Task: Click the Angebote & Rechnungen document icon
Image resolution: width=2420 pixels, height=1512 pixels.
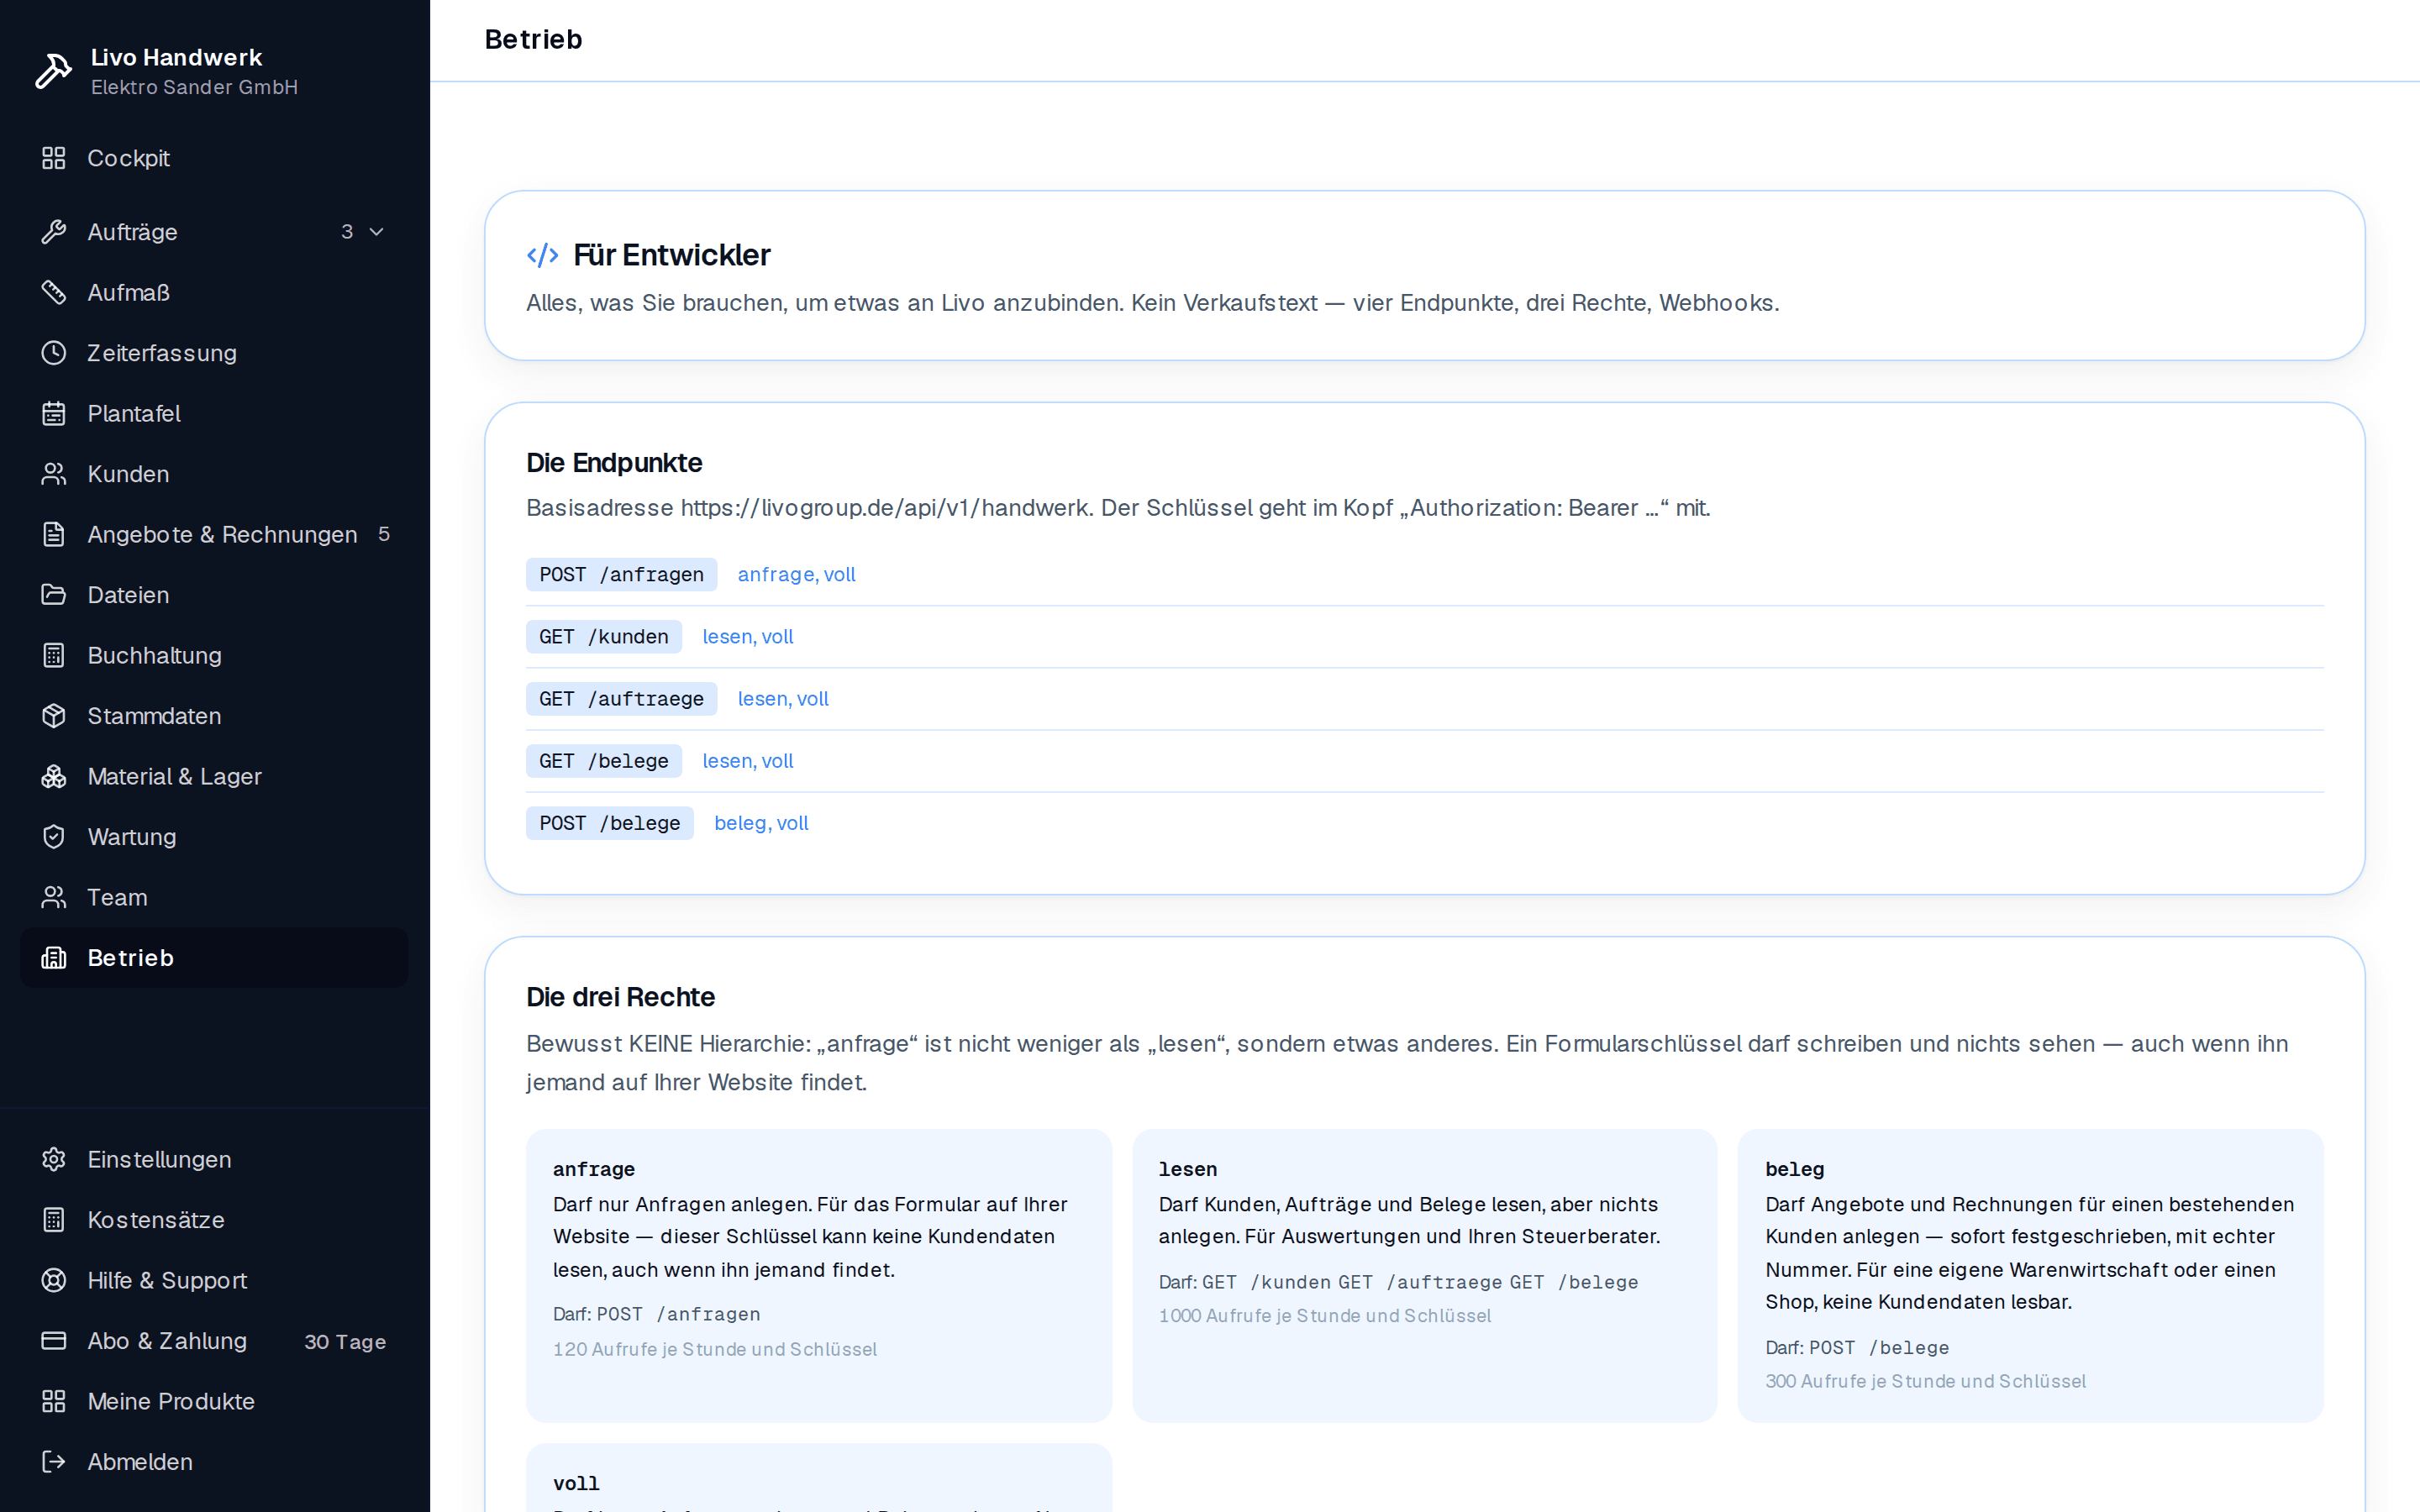Action: 54,534
